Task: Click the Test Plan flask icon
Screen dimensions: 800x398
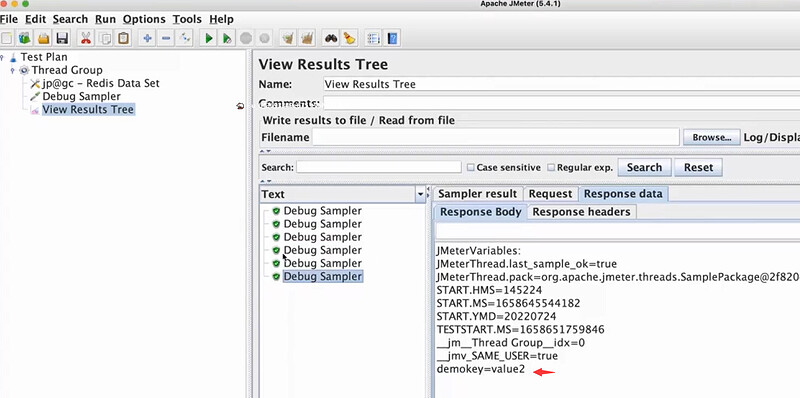Action: tap(13, 57)
